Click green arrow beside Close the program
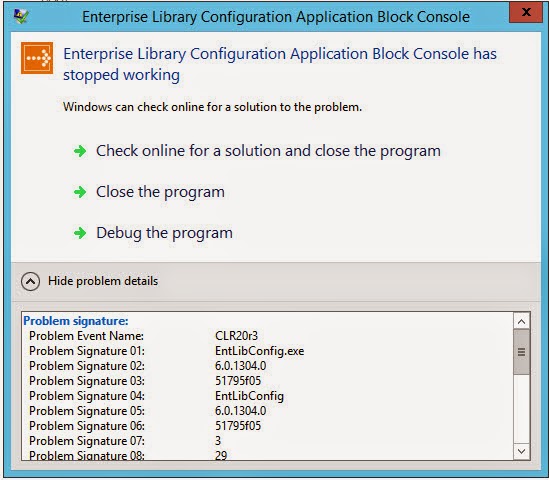549x480 pixels. [80, 192]
